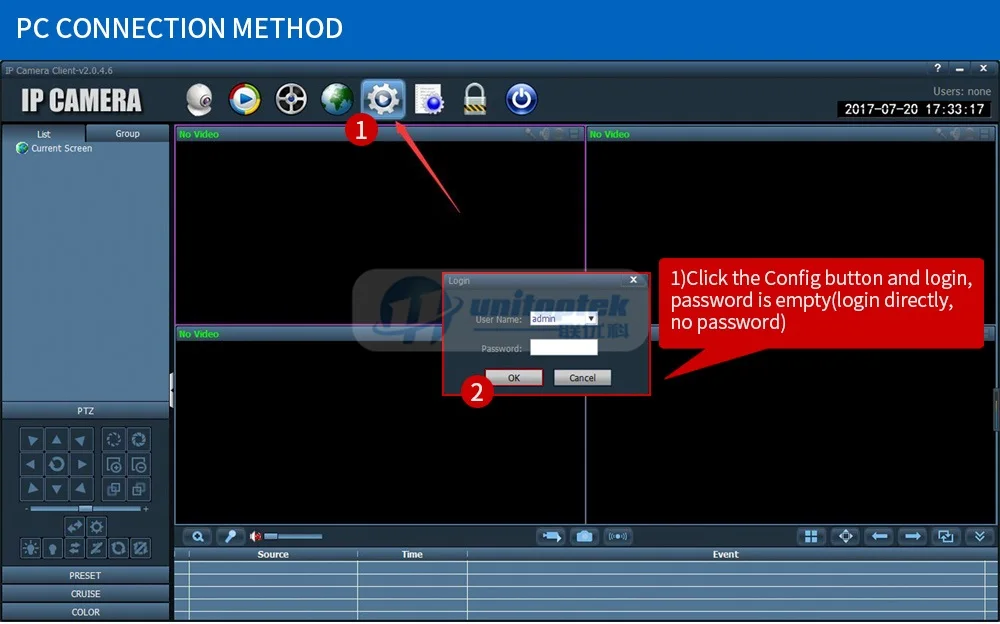
Task: Click the focus near overlapping squares icon
Action: [114, 489]
